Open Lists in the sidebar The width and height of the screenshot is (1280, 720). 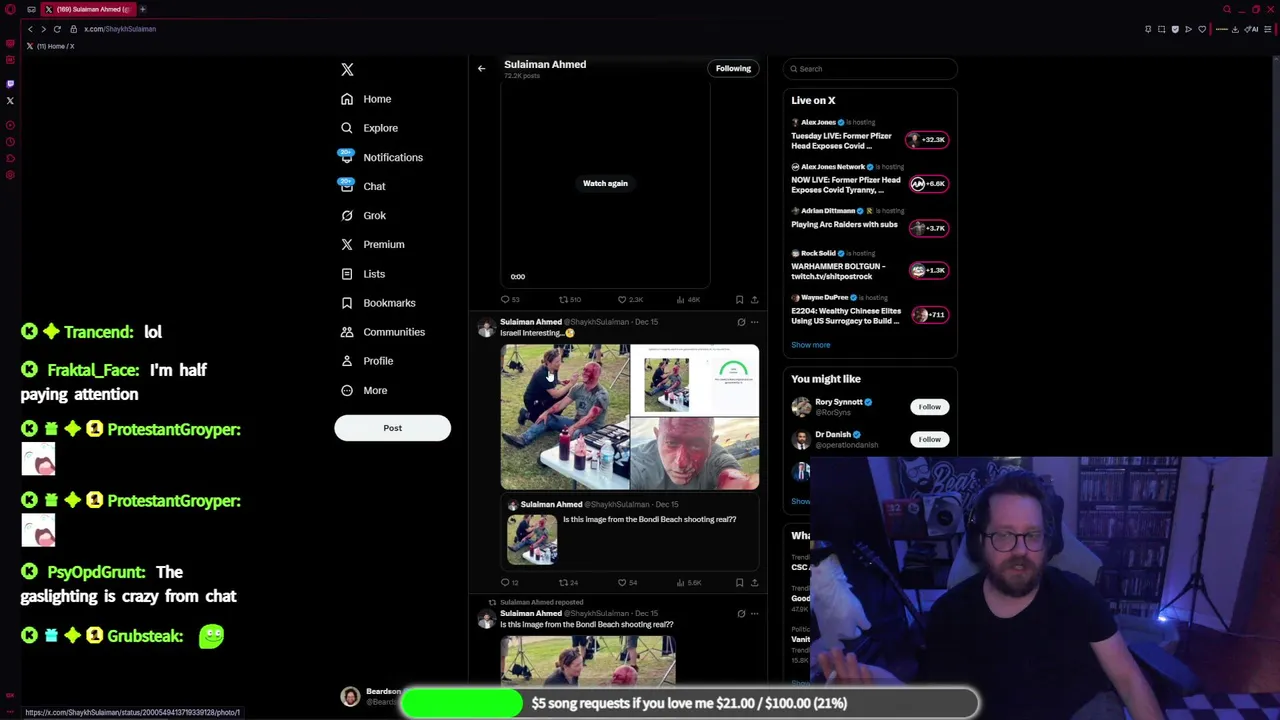pyautogui.click(x=363, y=273)
